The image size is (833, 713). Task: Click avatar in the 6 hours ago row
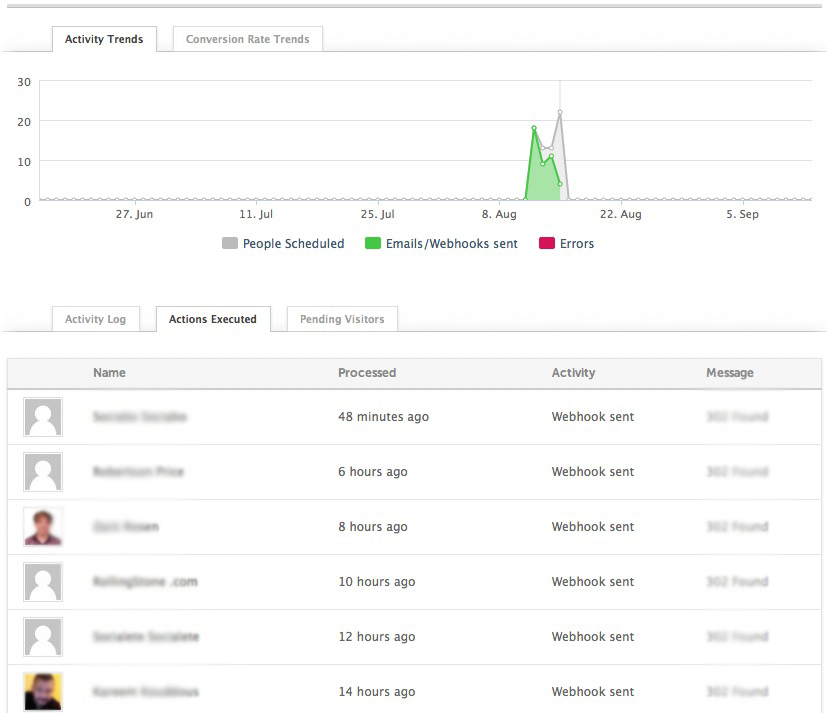(43, 472)
